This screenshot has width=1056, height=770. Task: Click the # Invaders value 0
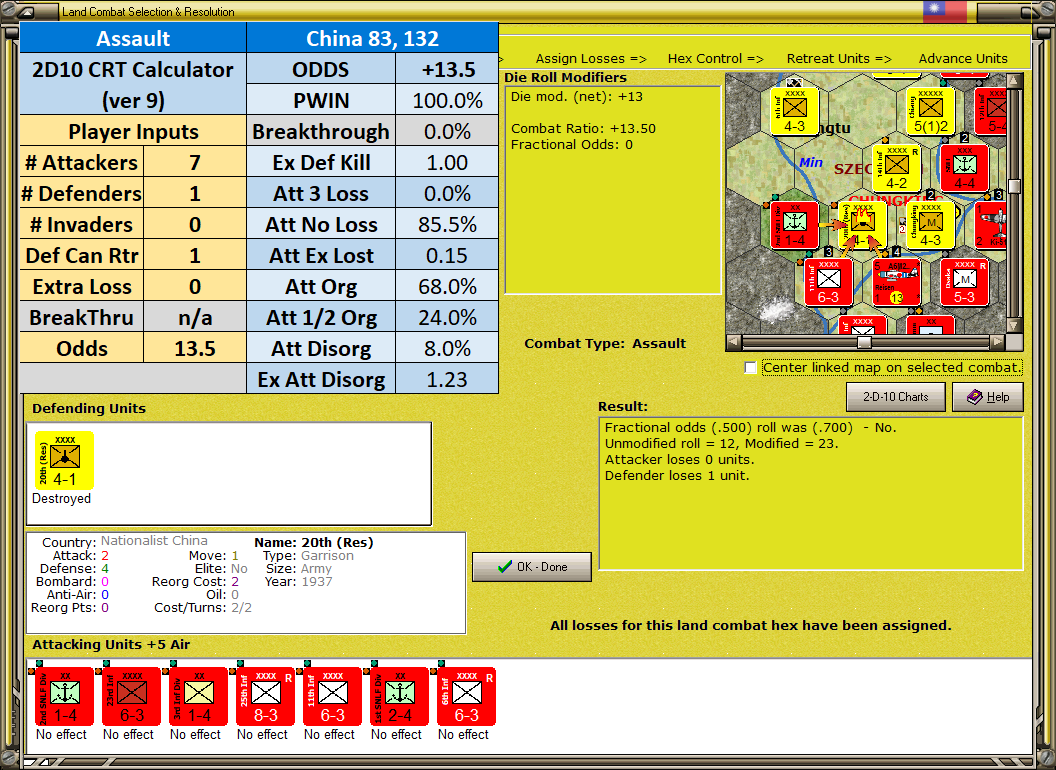click(x=195, y=224)
